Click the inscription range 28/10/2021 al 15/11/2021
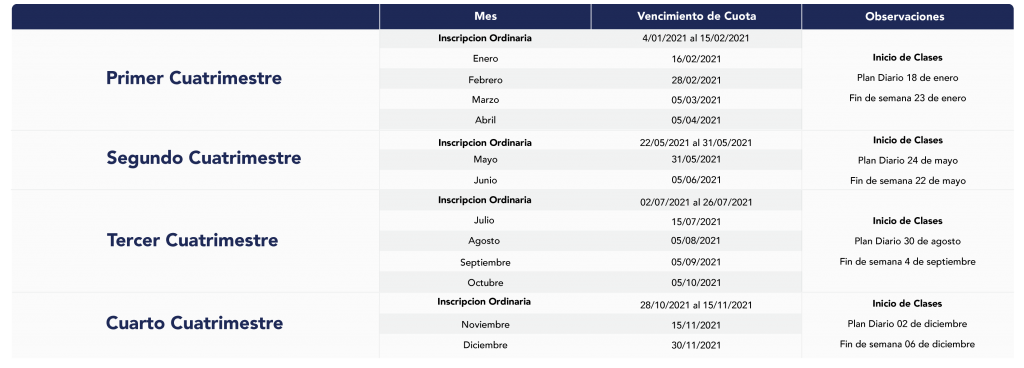This screenshot has height=368, width=1024. (696, 305)
